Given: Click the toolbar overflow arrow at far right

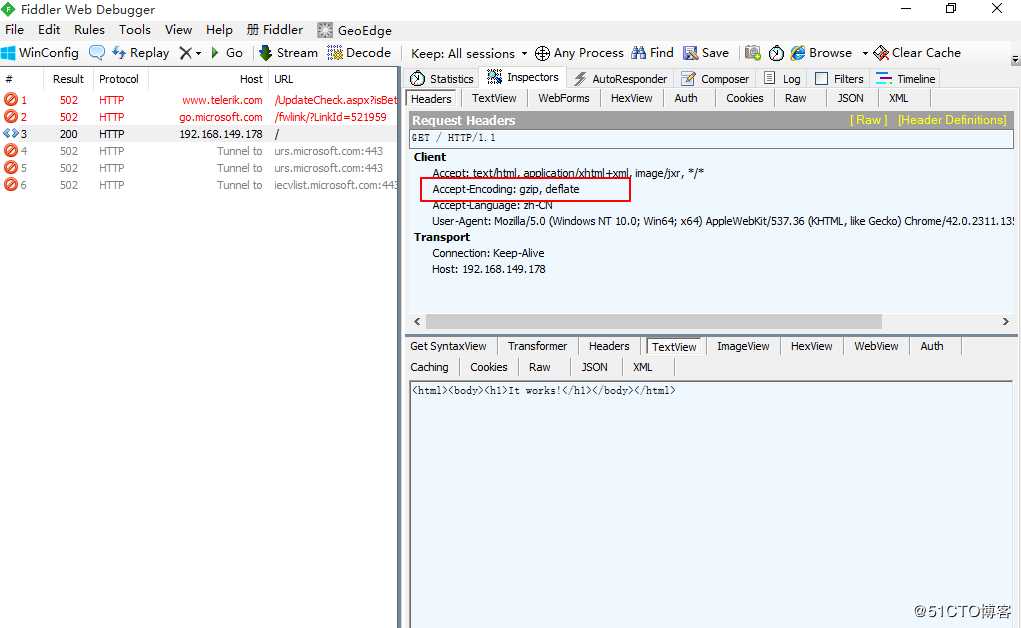Looking at the screenshot, I should pyautogui.click(x=1015, y=59).
